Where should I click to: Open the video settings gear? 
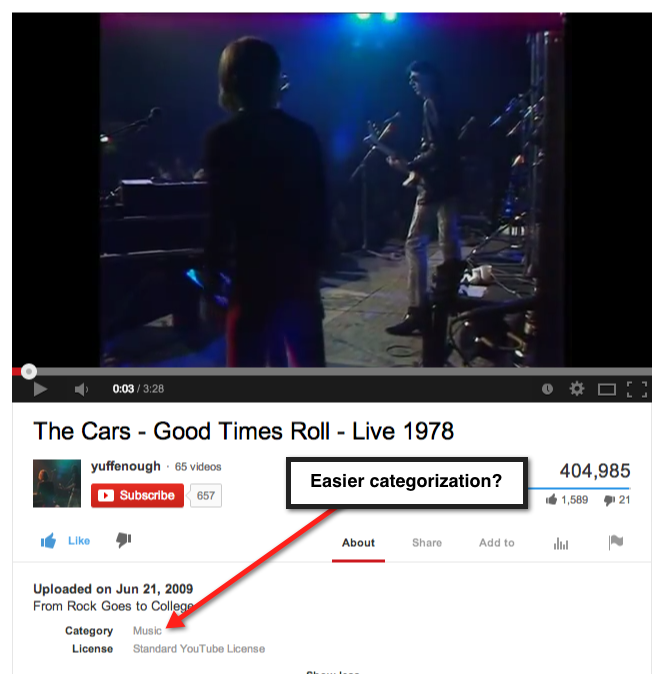[x=577, y=389]
